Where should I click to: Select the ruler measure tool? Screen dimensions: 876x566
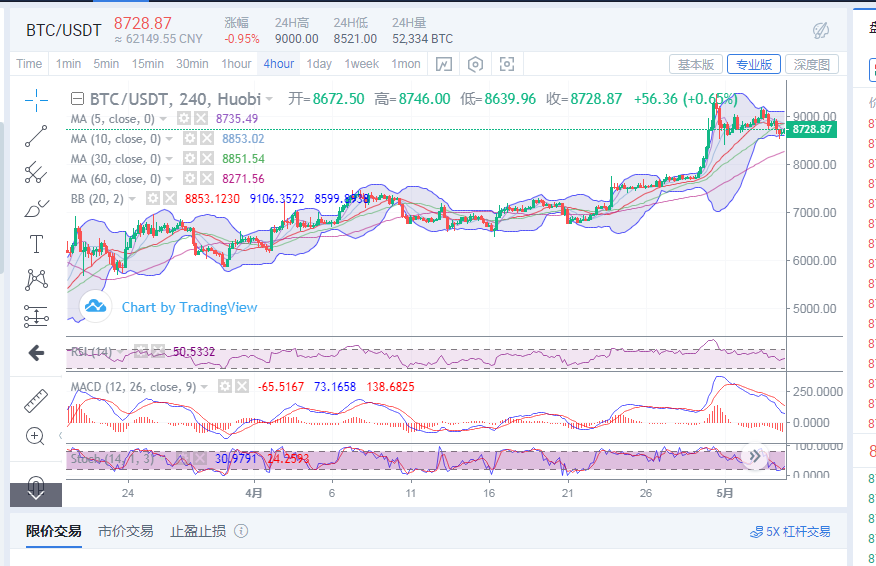[x=36, y=401]
